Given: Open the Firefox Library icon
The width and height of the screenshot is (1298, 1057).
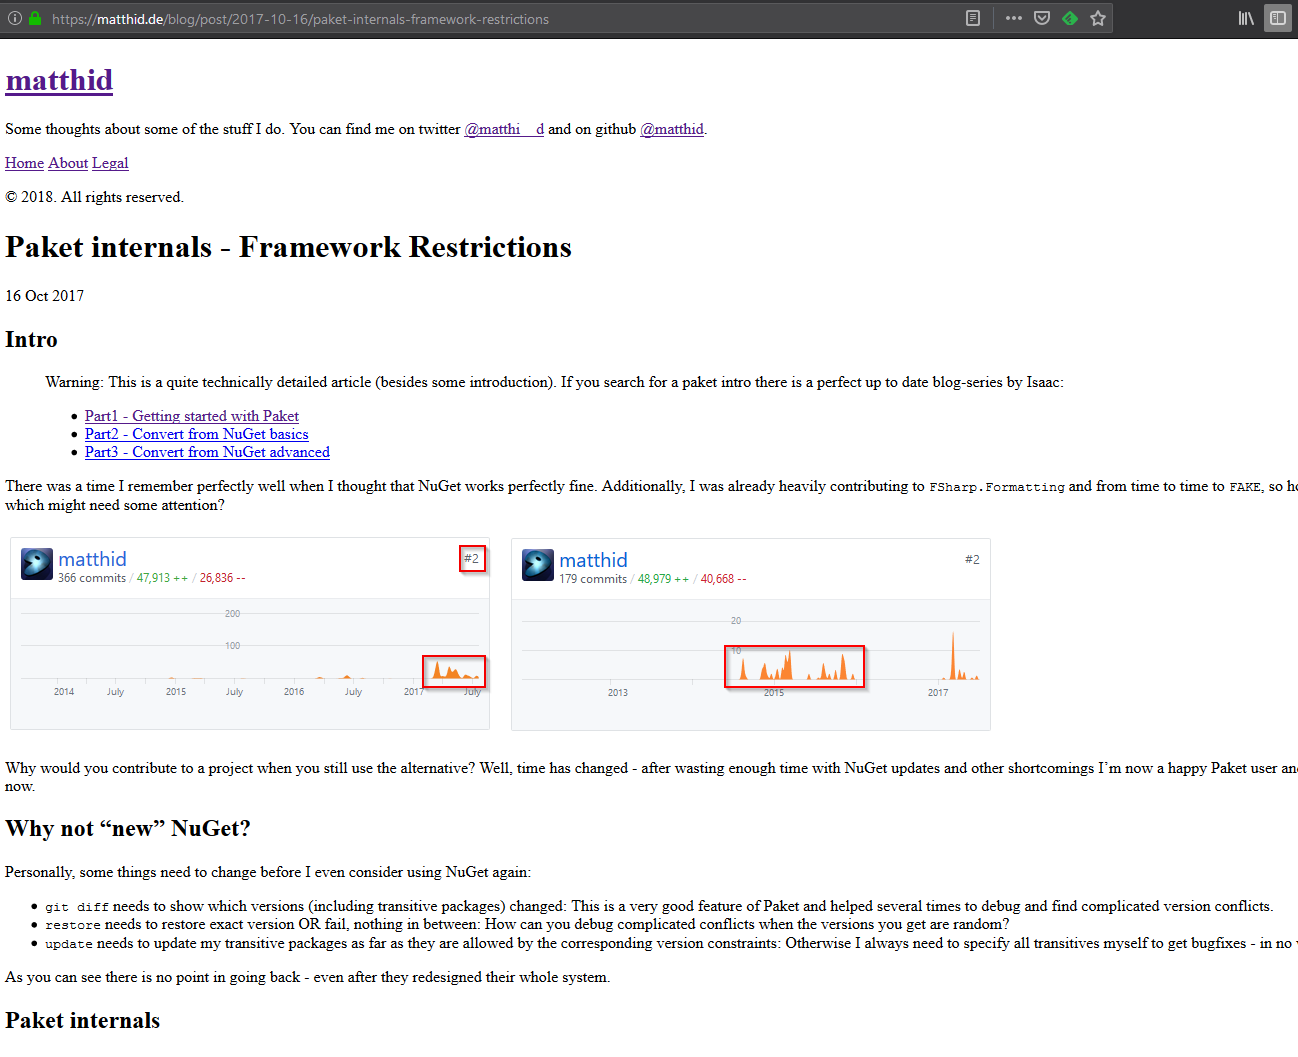Looking at the screenshot, I should [1246, 18].
